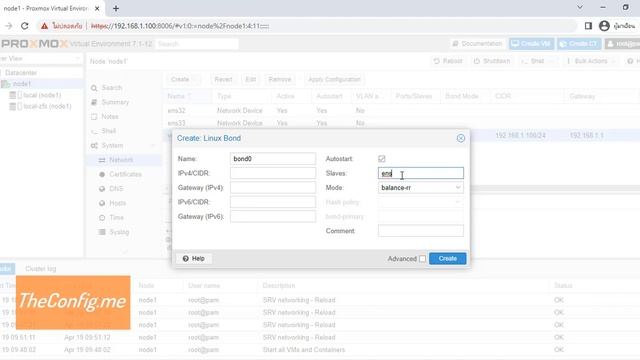Image resolution: width=640 pixels, height=360 pixels.
Task: Open browser side panel icon
Action: tap(588, 26)
